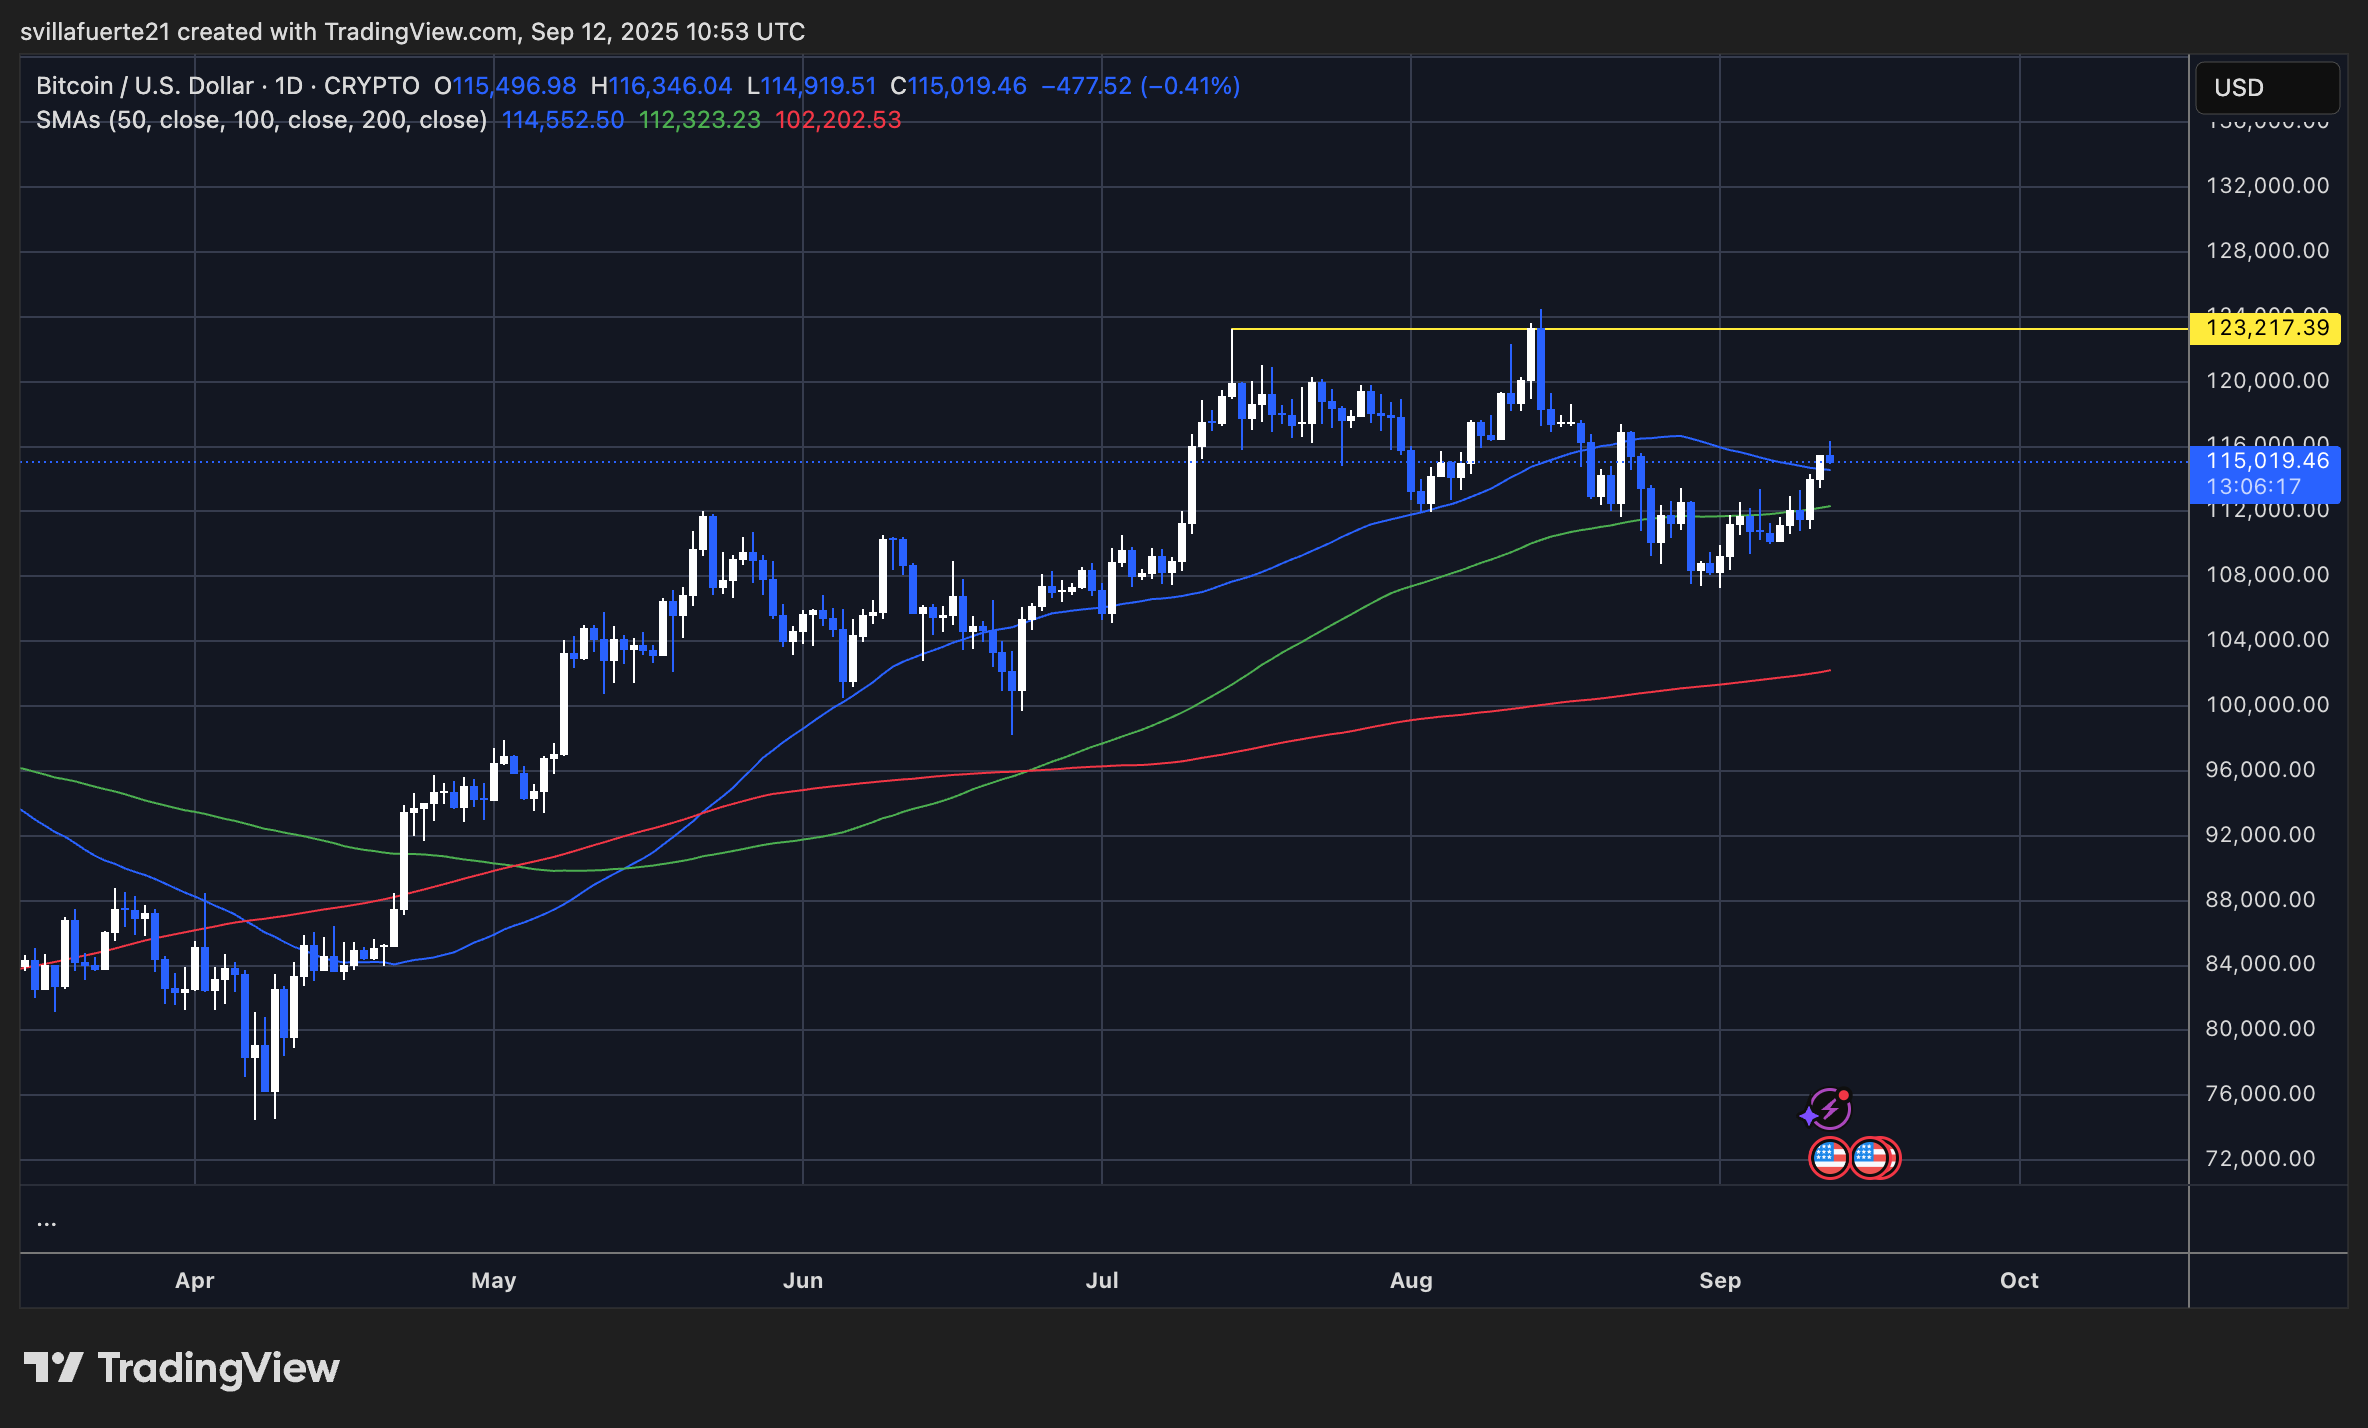Click the left US flag economic event icon
The image size is (2368, 1428).
[x=1829, y=1158]
